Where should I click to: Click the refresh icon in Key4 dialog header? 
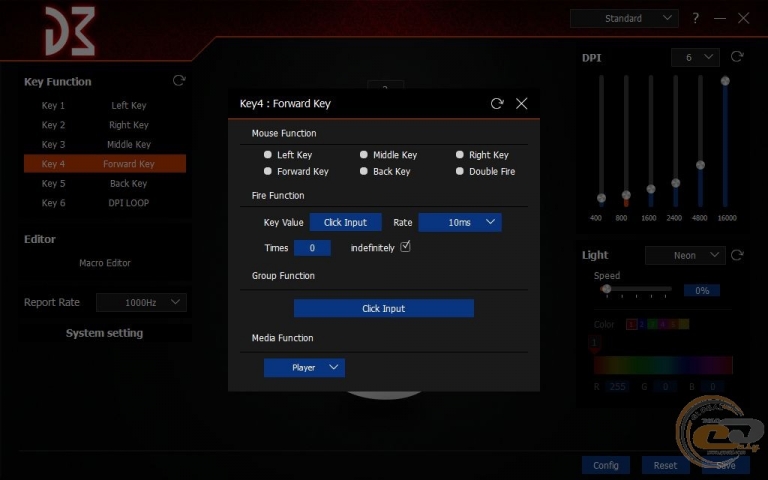pyautogui.click(x=497, y=103)
